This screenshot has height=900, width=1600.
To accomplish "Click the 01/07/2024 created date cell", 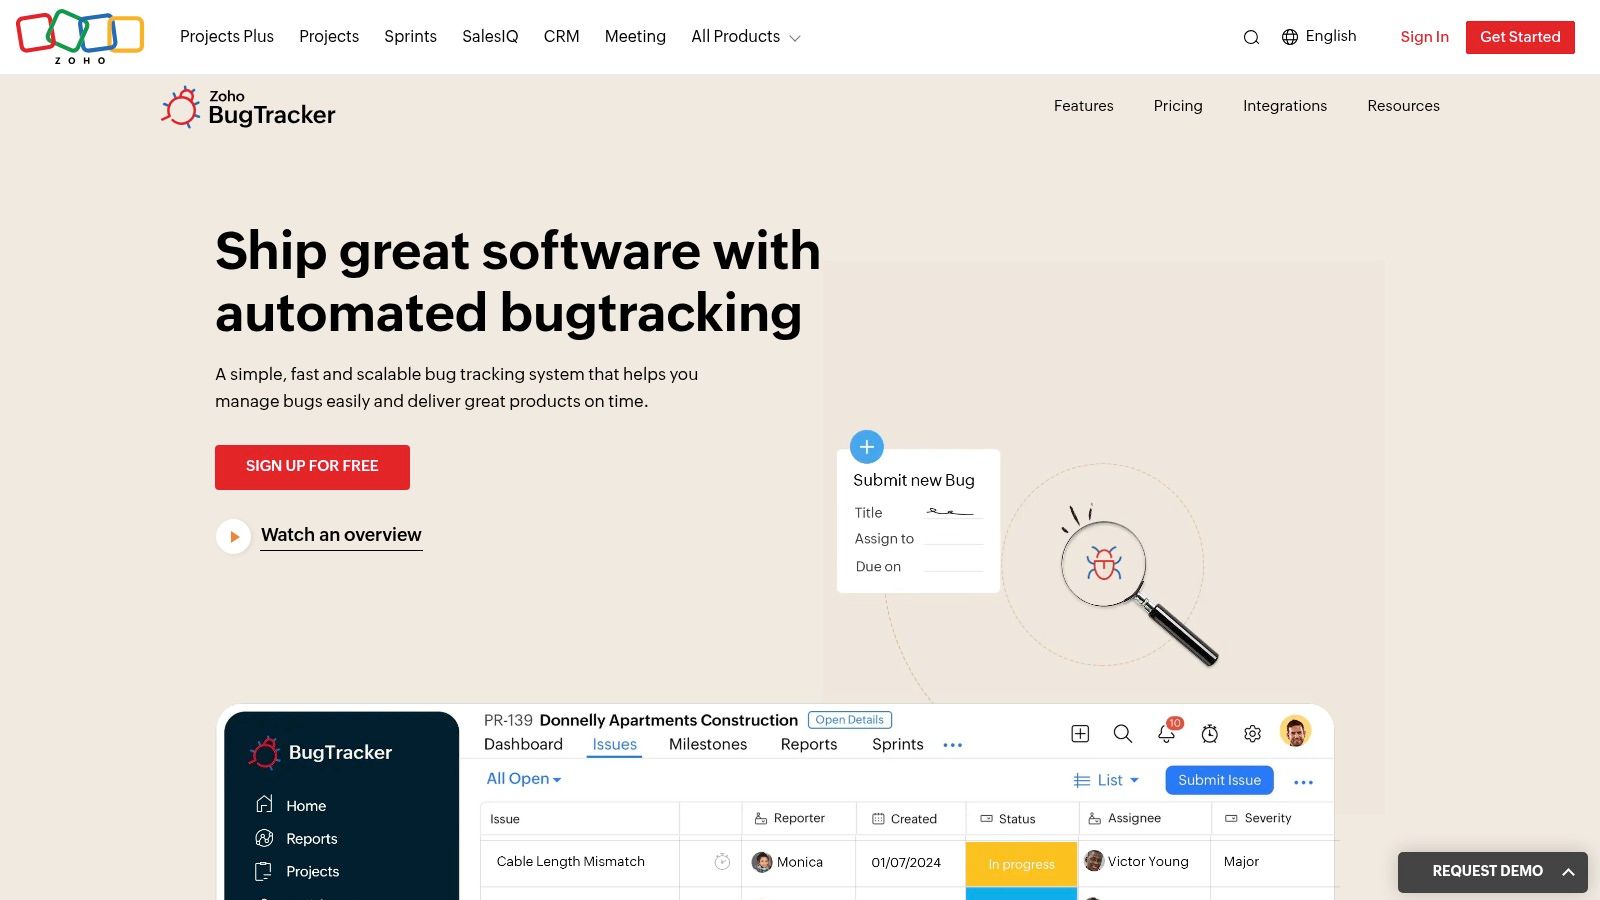I will pyautogui.click(x=906, y=862).
